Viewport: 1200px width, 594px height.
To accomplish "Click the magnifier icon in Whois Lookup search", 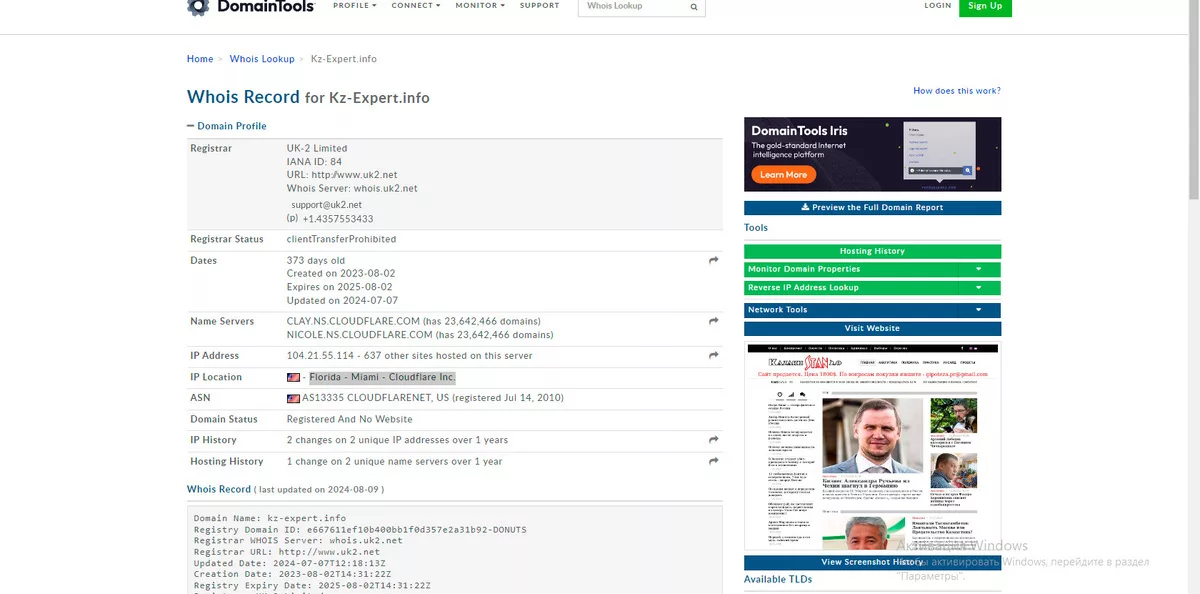I will 694,7.
